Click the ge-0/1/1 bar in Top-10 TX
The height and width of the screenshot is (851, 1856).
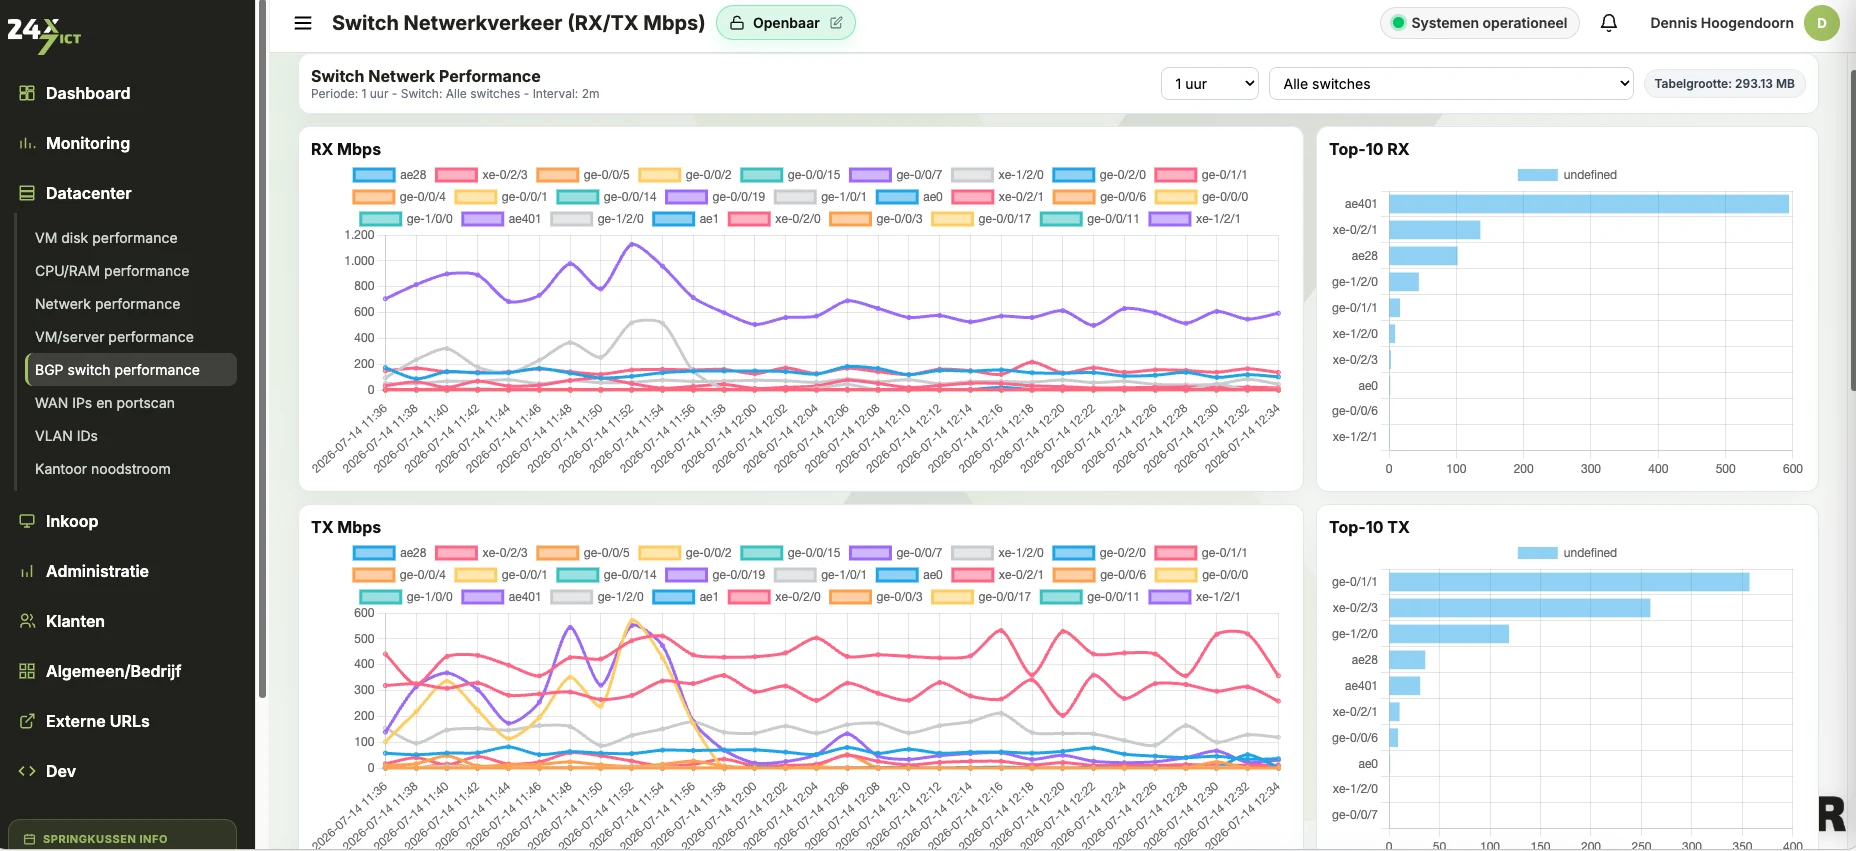[1569, 582]
